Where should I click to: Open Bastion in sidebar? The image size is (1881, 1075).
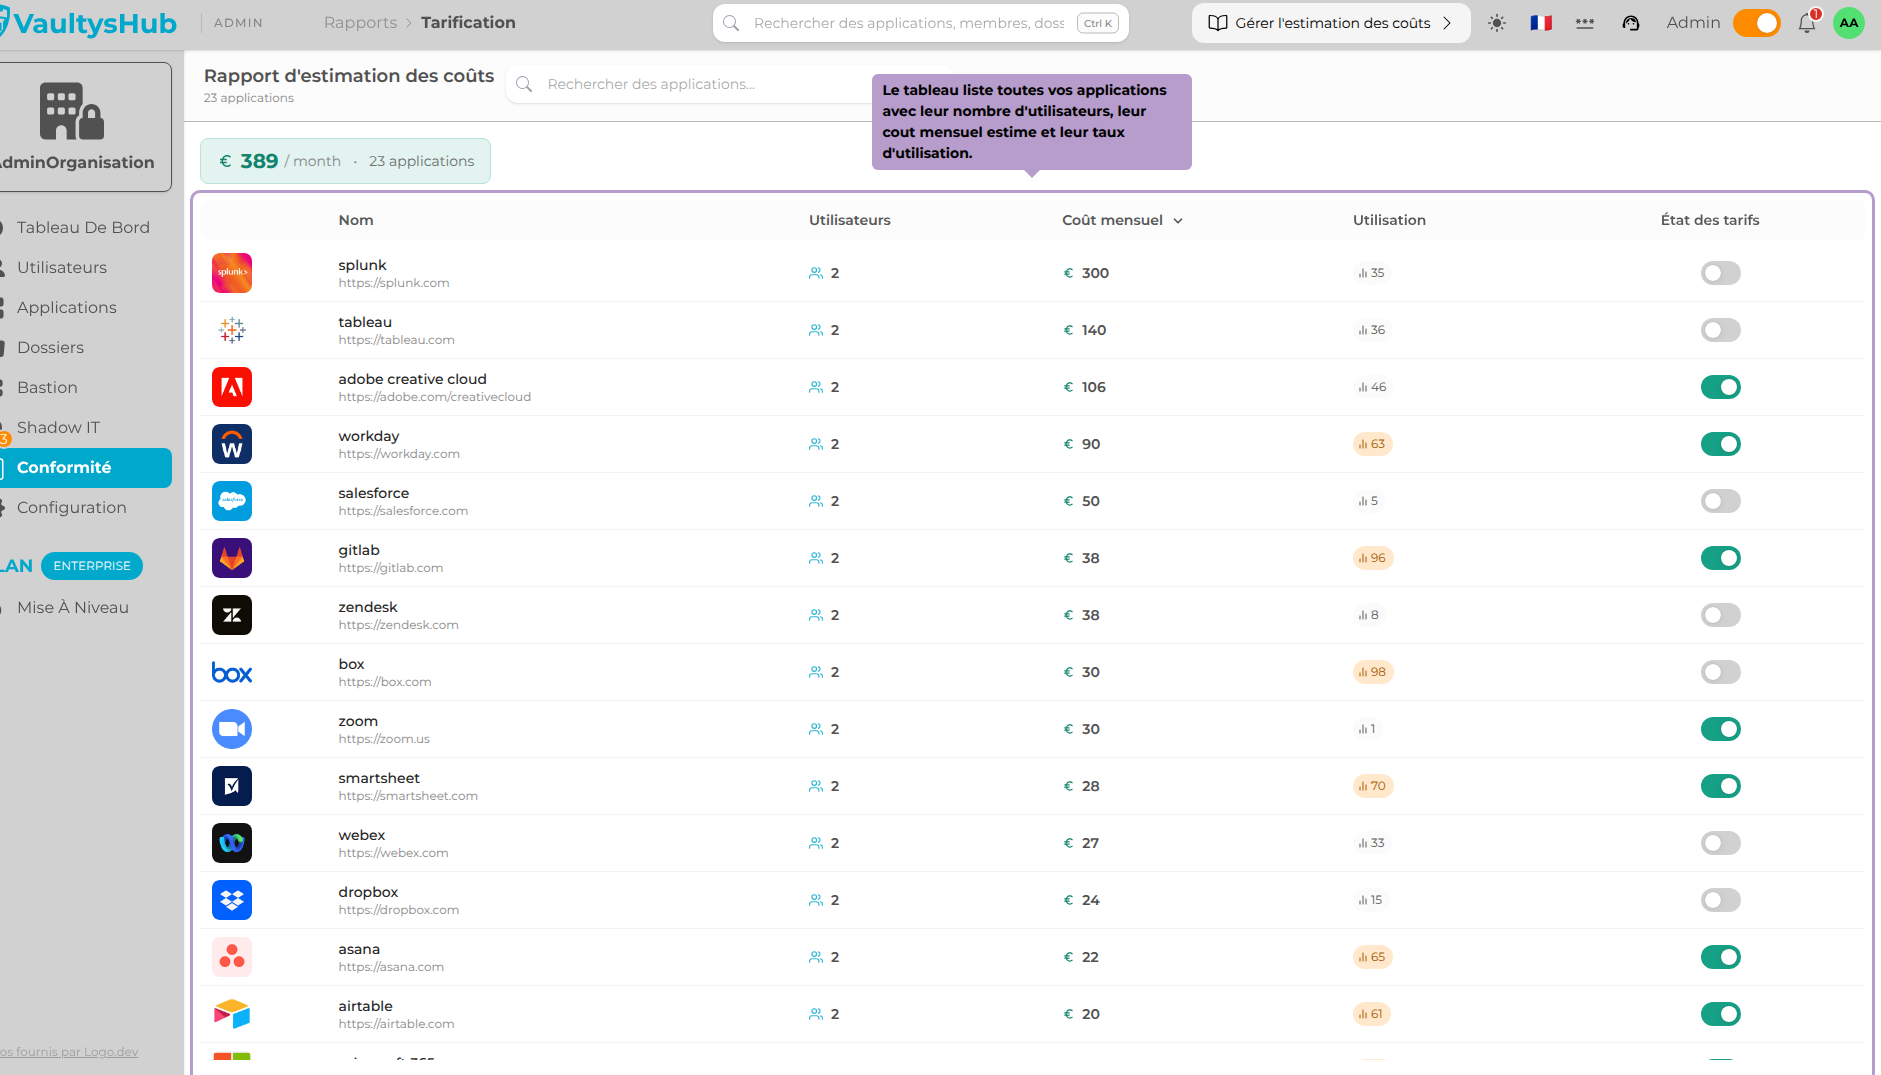47,388
